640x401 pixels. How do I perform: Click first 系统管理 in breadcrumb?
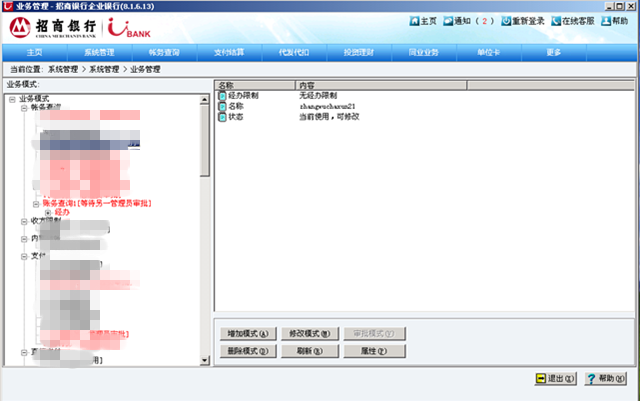coord(63,69)
